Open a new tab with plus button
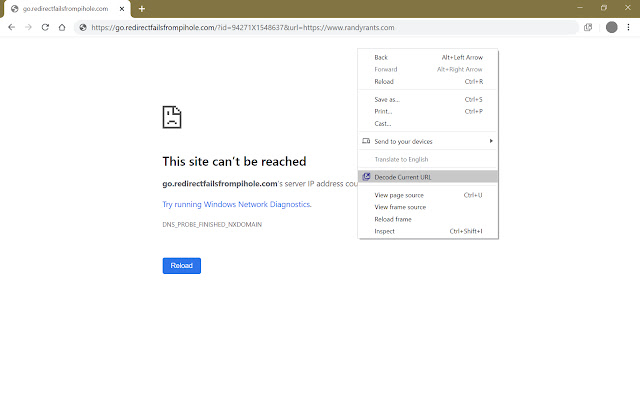The image size is (640, 400). click(x=142, y=9)
